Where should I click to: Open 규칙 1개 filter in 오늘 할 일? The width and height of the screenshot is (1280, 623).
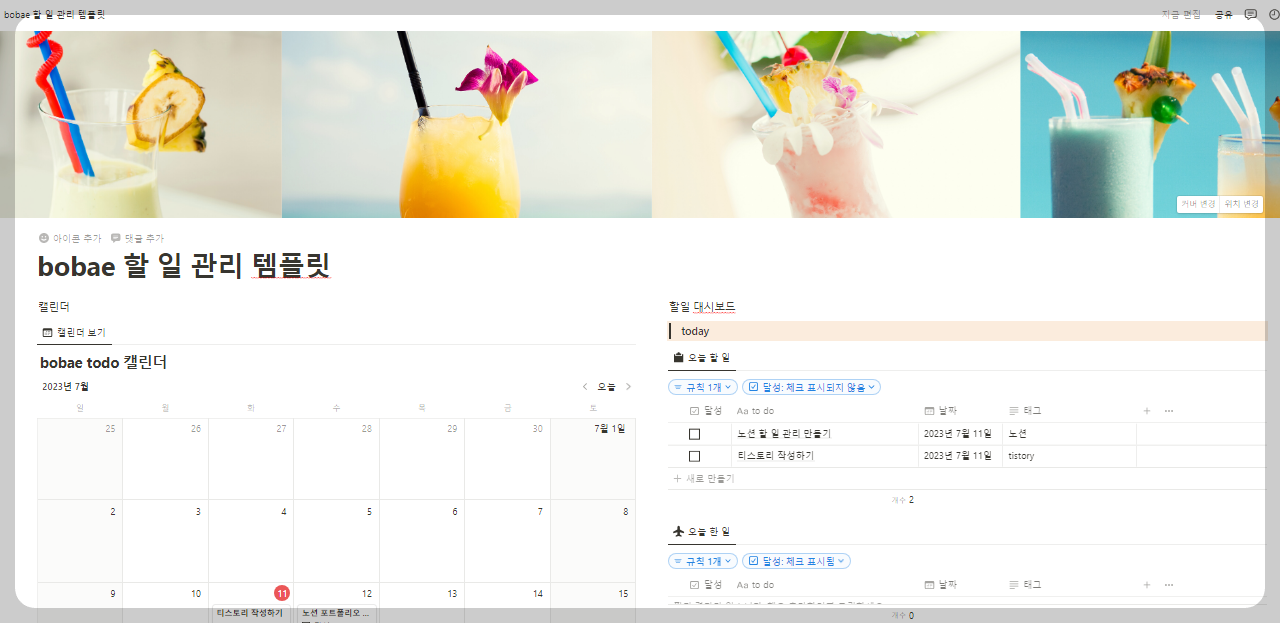(702, 387)
